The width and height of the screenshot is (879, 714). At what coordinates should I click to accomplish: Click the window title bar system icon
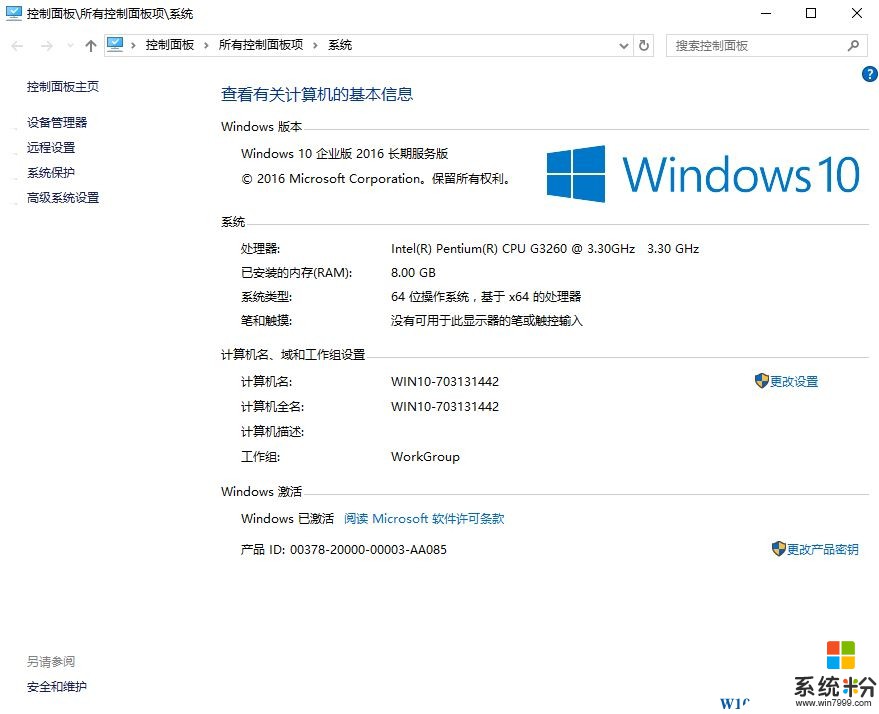click(x=13, y=13)
